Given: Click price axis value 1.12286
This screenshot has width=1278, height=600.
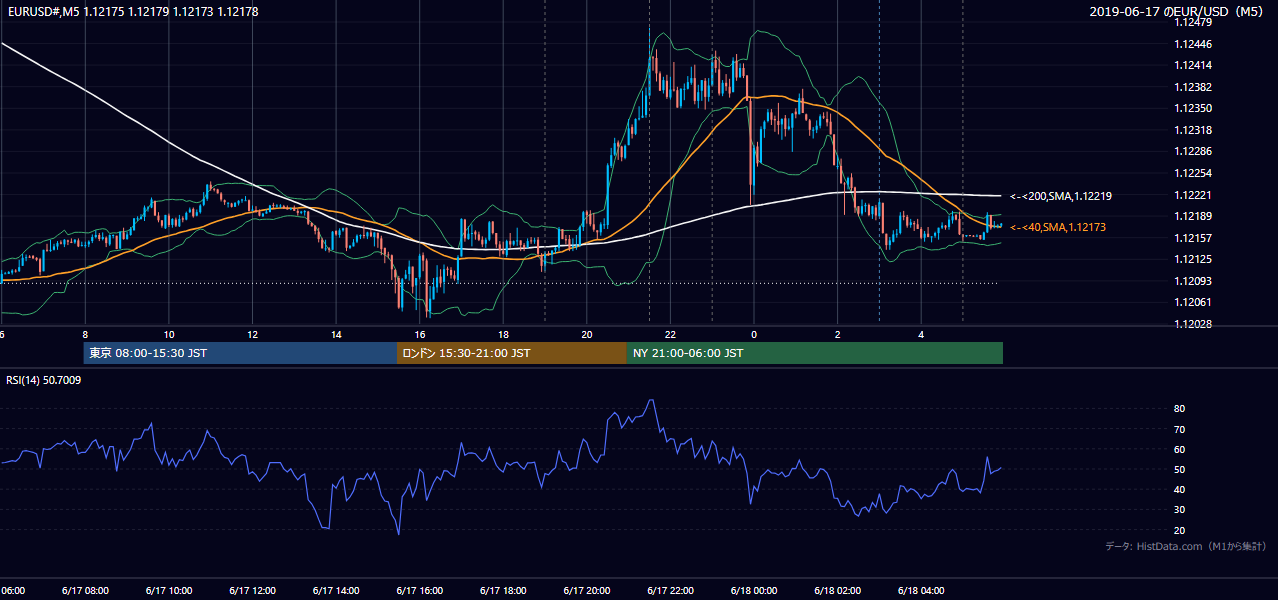Looking at the screenshot, I should [1192, 151].
